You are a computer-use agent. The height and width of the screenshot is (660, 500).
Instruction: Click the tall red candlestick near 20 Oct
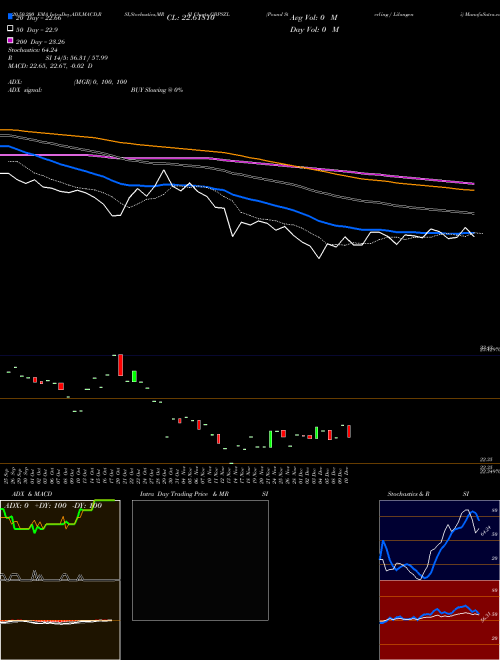coord(120,365)
